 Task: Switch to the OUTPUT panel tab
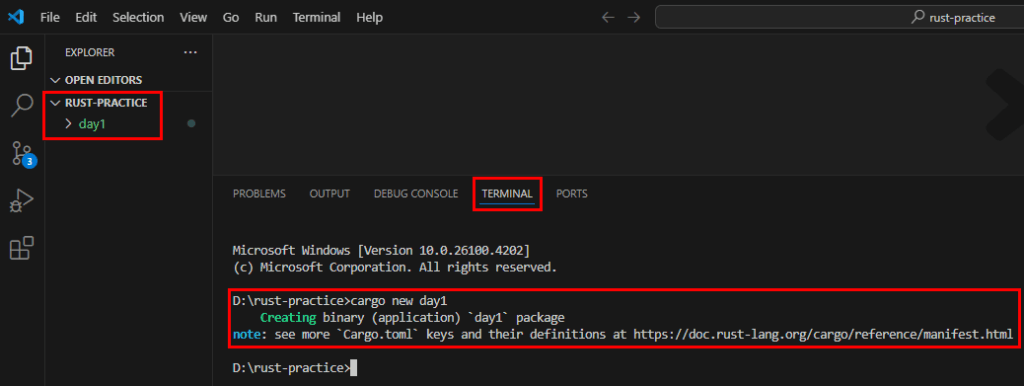click(x=330, y=194)
